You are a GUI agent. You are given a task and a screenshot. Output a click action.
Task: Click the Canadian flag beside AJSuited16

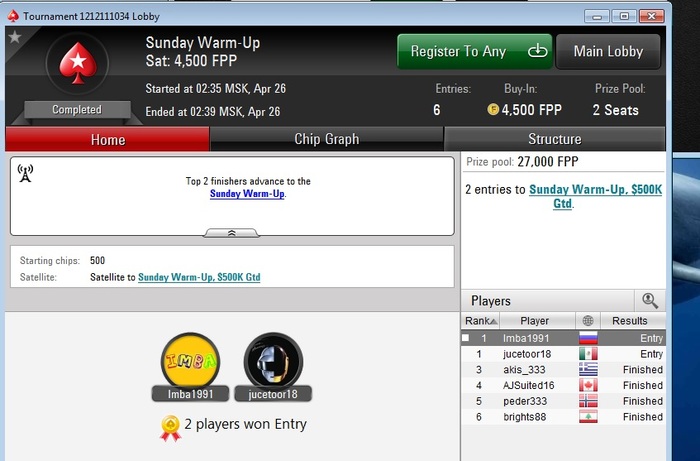coord(588,385)
